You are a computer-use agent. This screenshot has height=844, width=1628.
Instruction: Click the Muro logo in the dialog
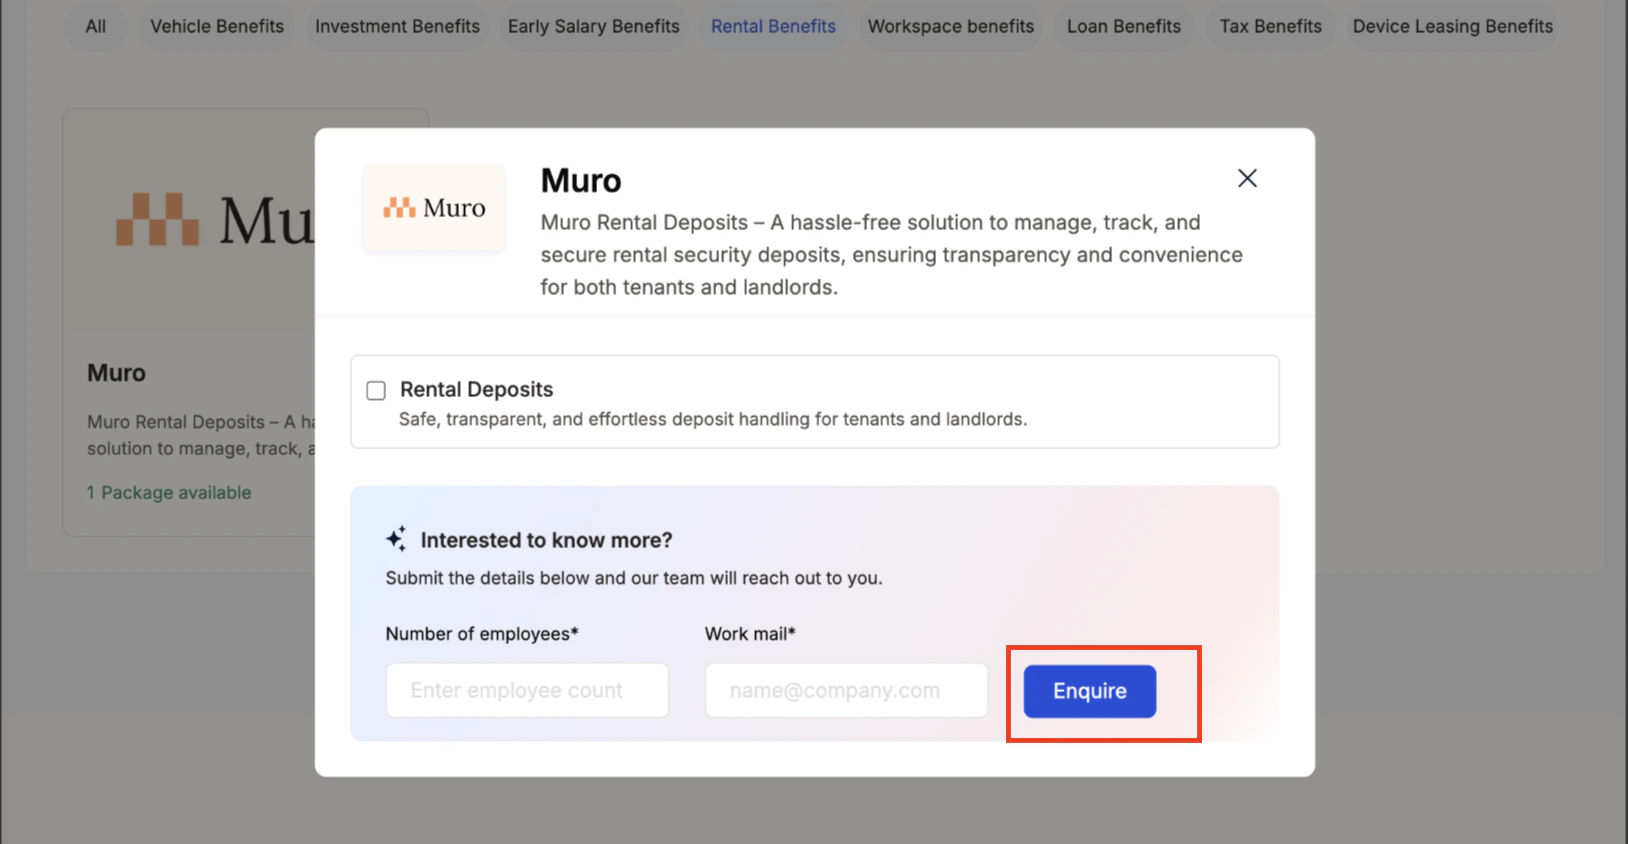point(434,208)
